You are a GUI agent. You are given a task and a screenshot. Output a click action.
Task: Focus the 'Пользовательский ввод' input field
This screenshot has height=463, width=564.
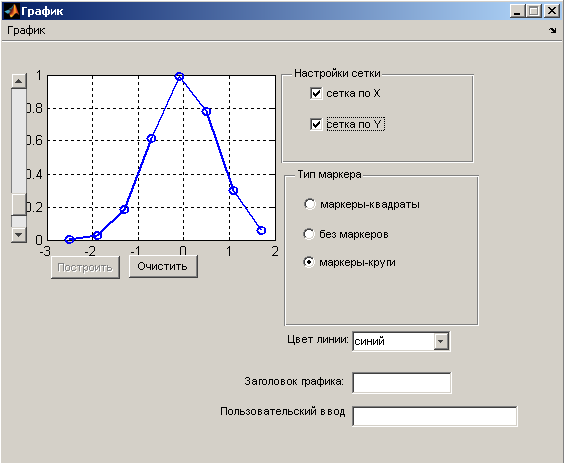(x=435, y=416)
